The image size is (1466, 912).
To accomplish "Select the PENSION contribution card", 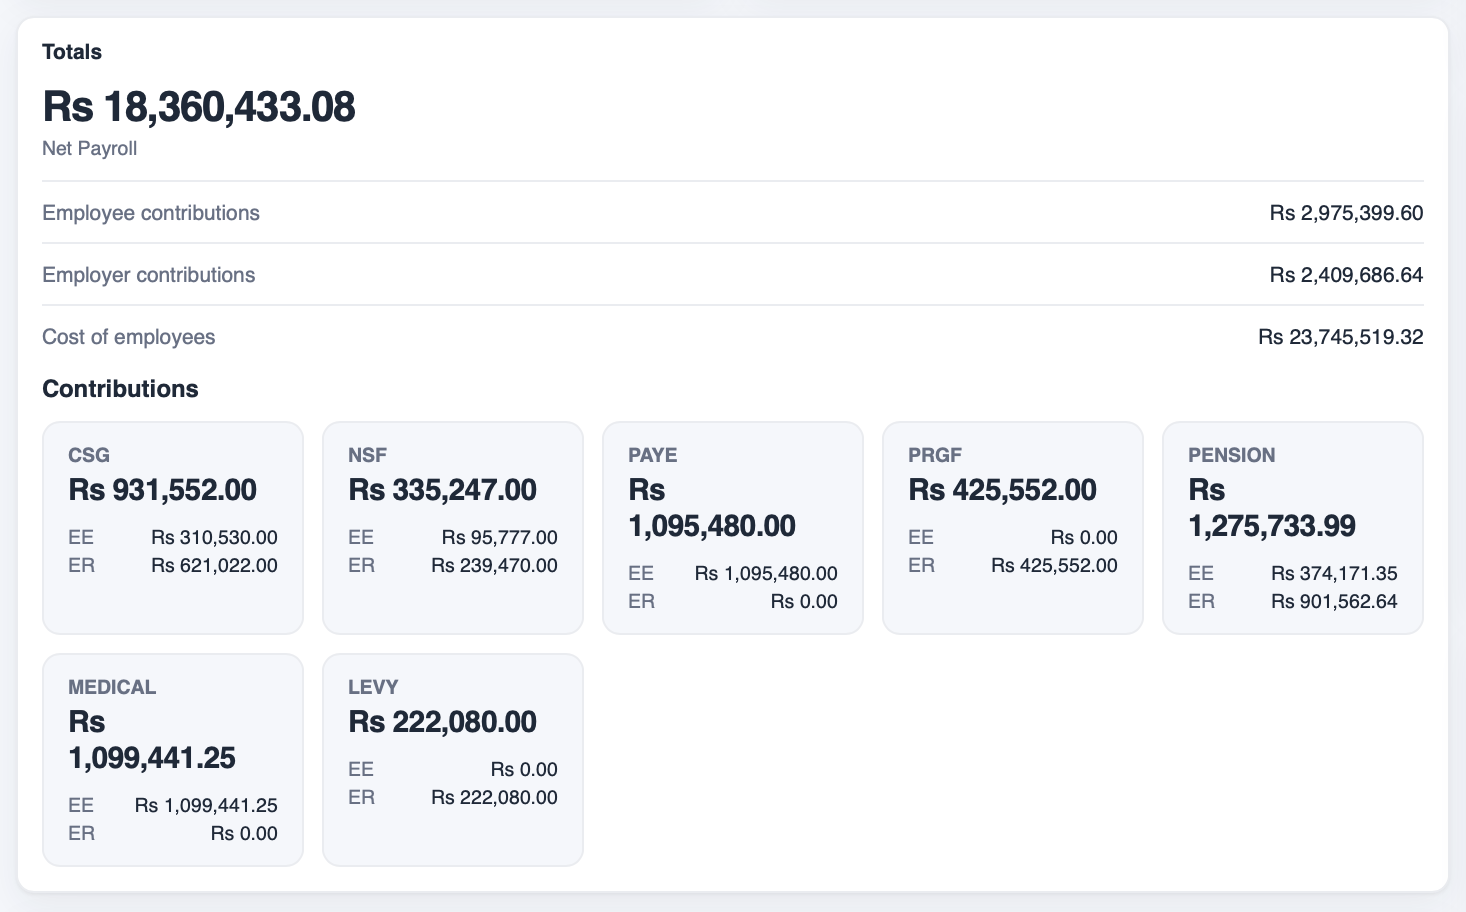I will click(1293, 528).
